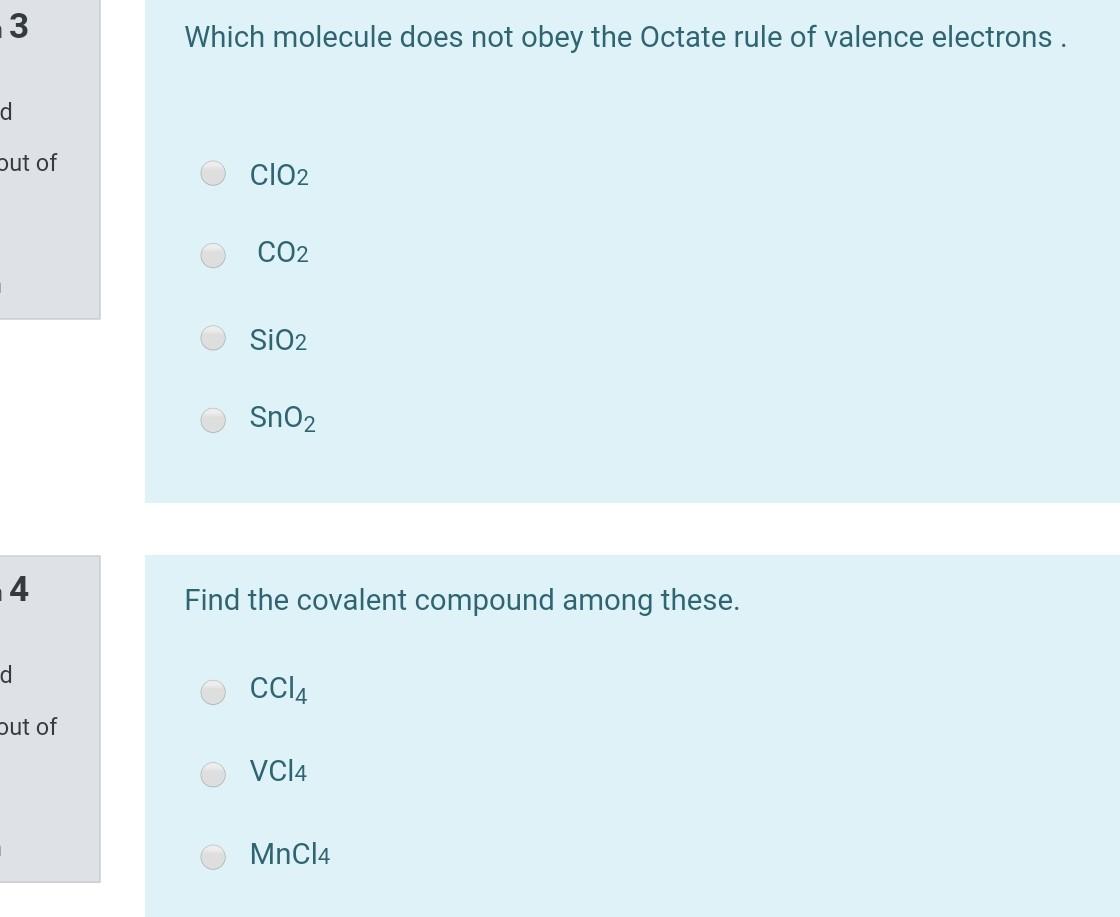1120x917 pixels.
Task: Click the 'out of' marks text for question 3
Action: coord(28,163)
